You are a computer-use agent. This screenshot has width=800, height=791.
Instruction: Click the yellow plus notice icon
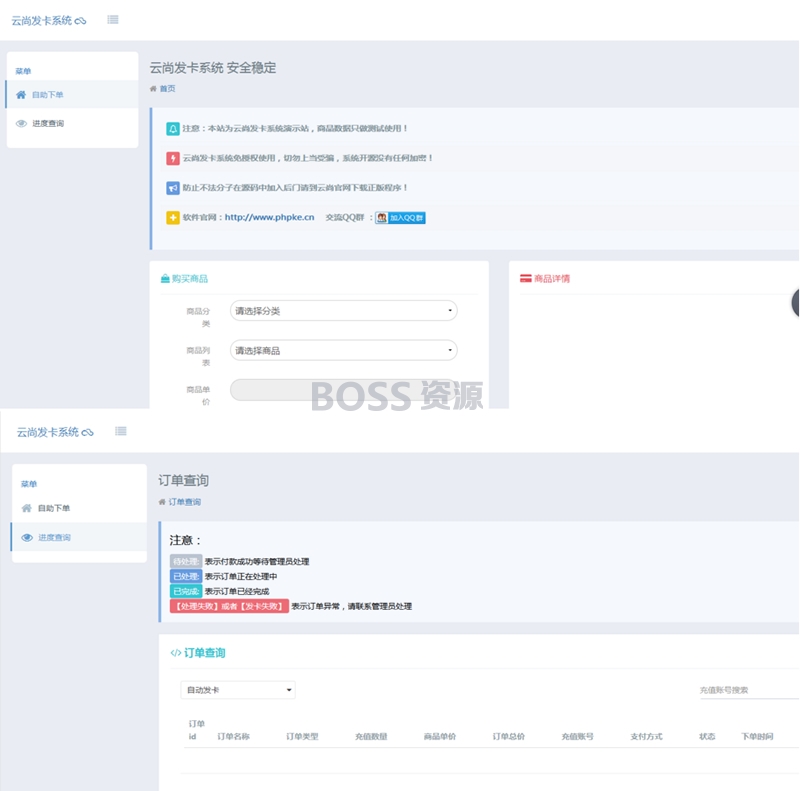[x=173, y=218]
